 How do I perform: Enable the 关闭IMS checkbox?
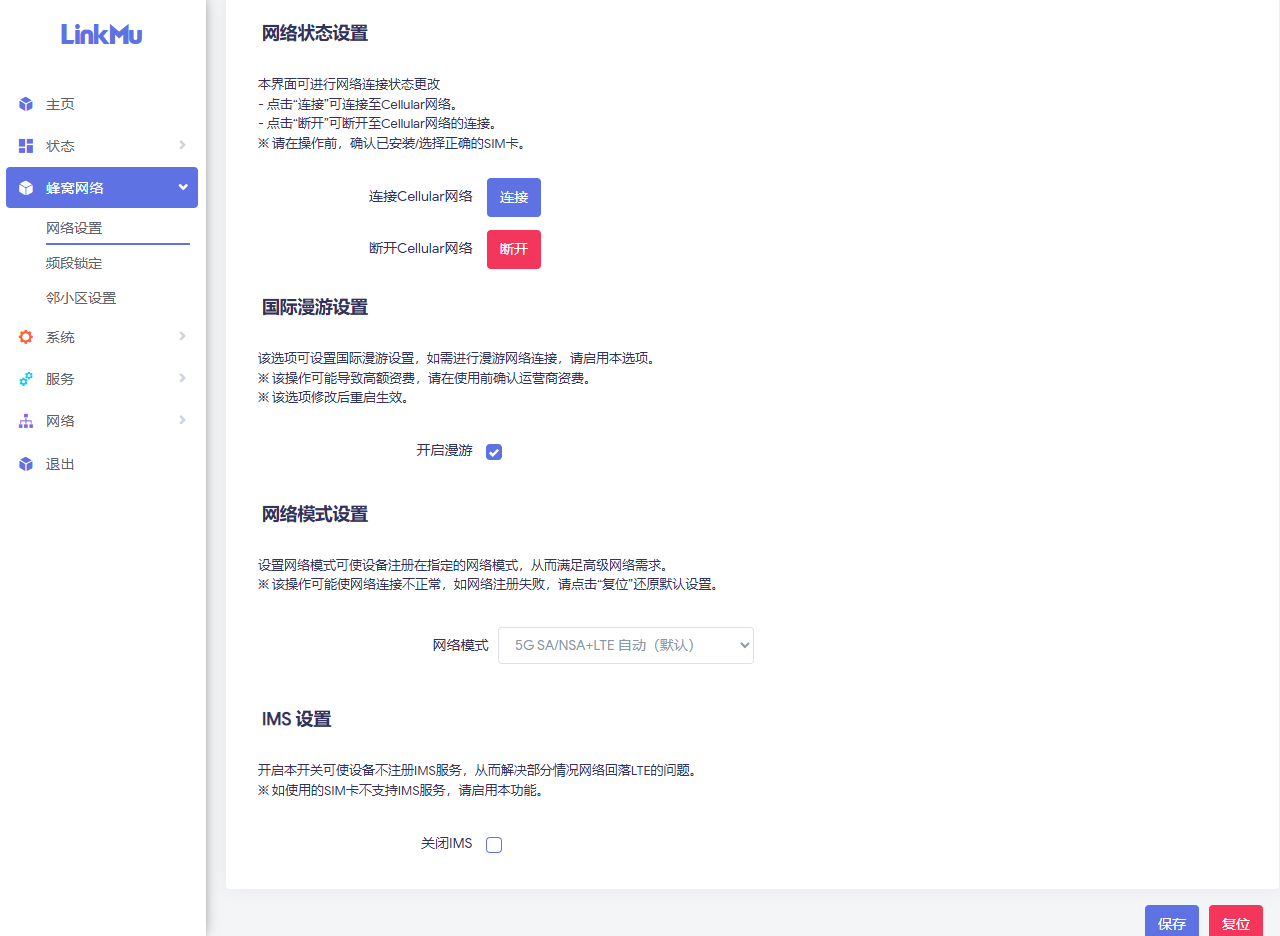(x=494, y=845)
